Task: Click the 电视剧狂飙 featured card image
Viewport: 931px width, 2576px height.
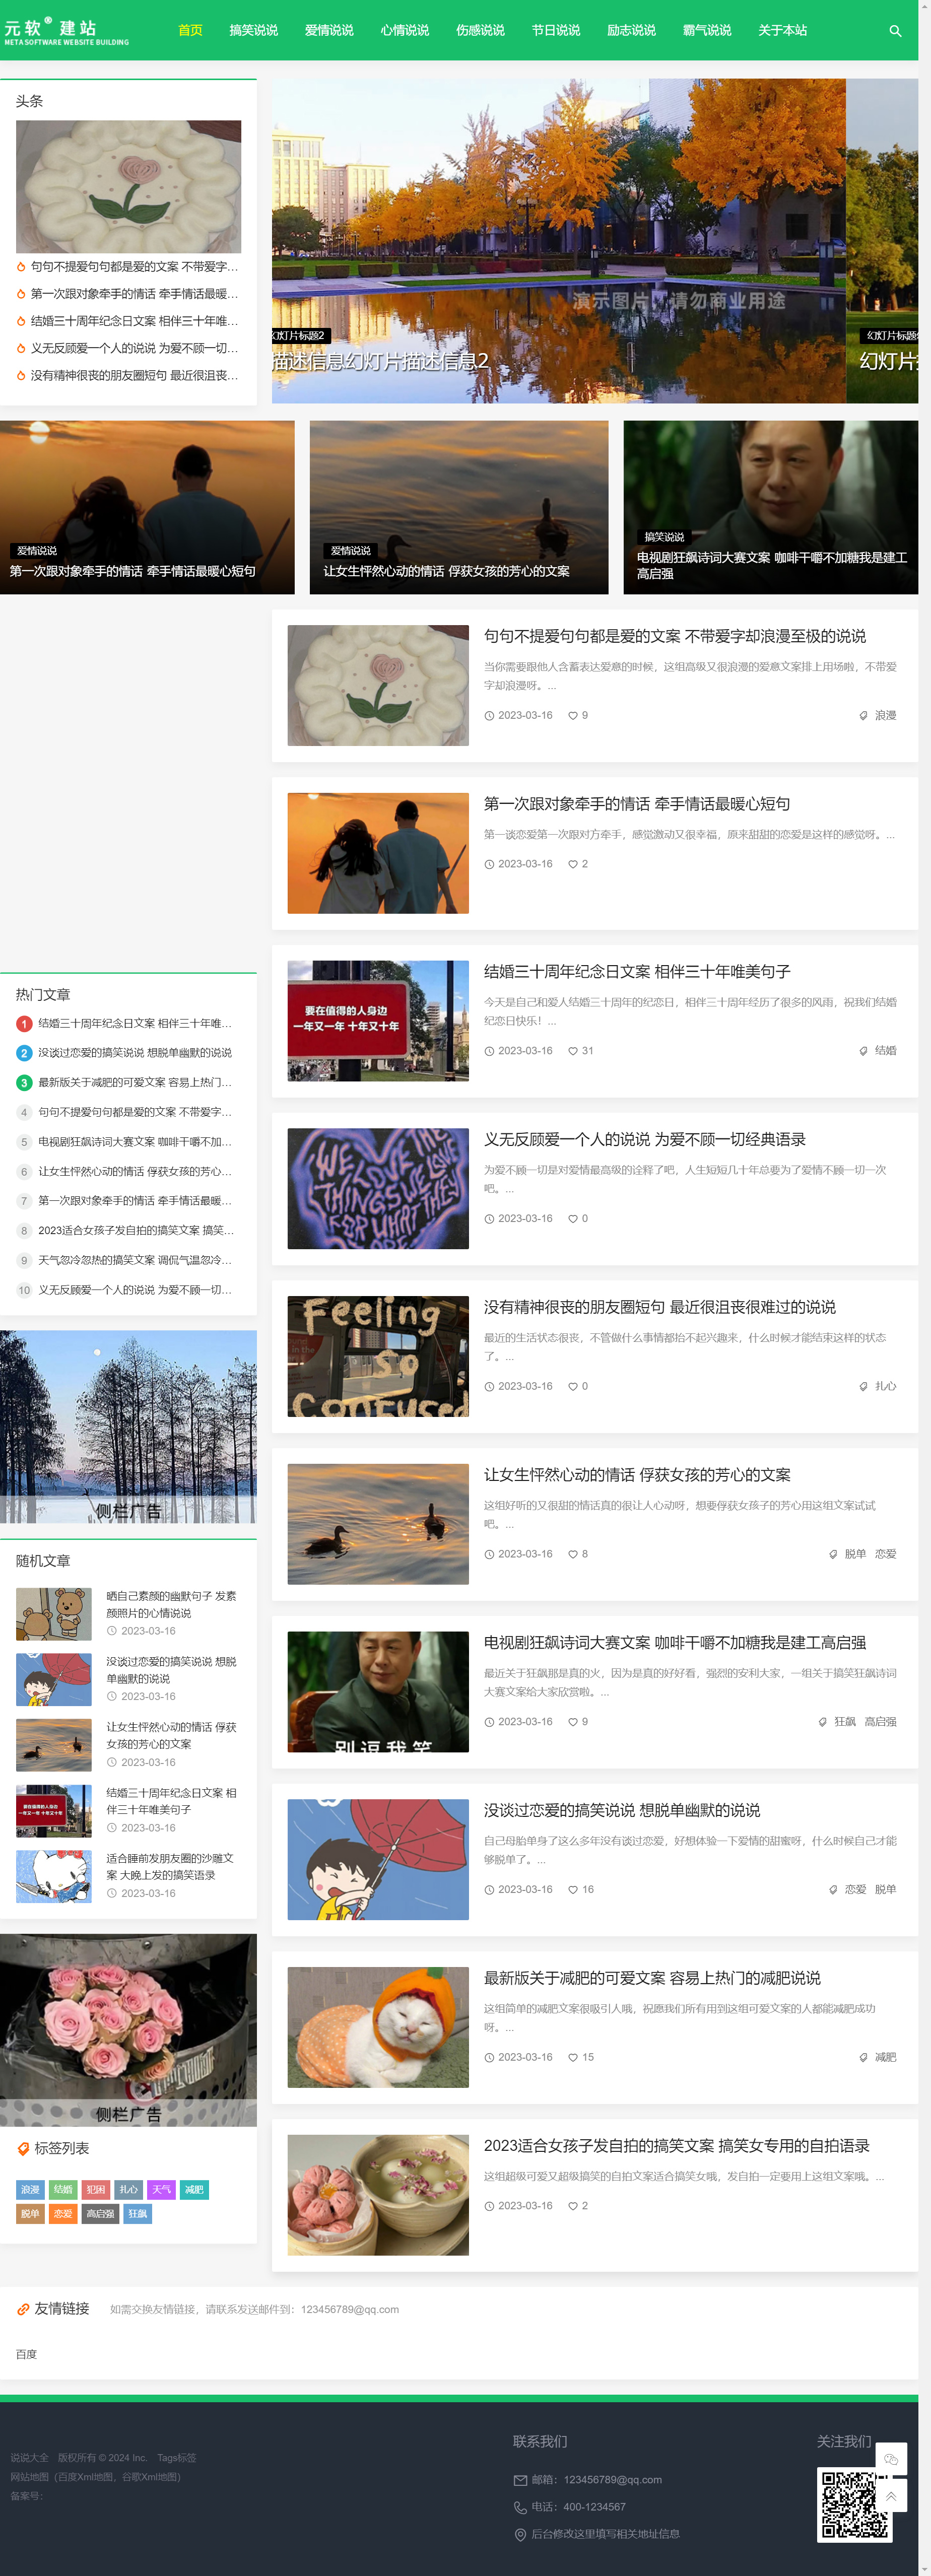Action: point(771,507)
